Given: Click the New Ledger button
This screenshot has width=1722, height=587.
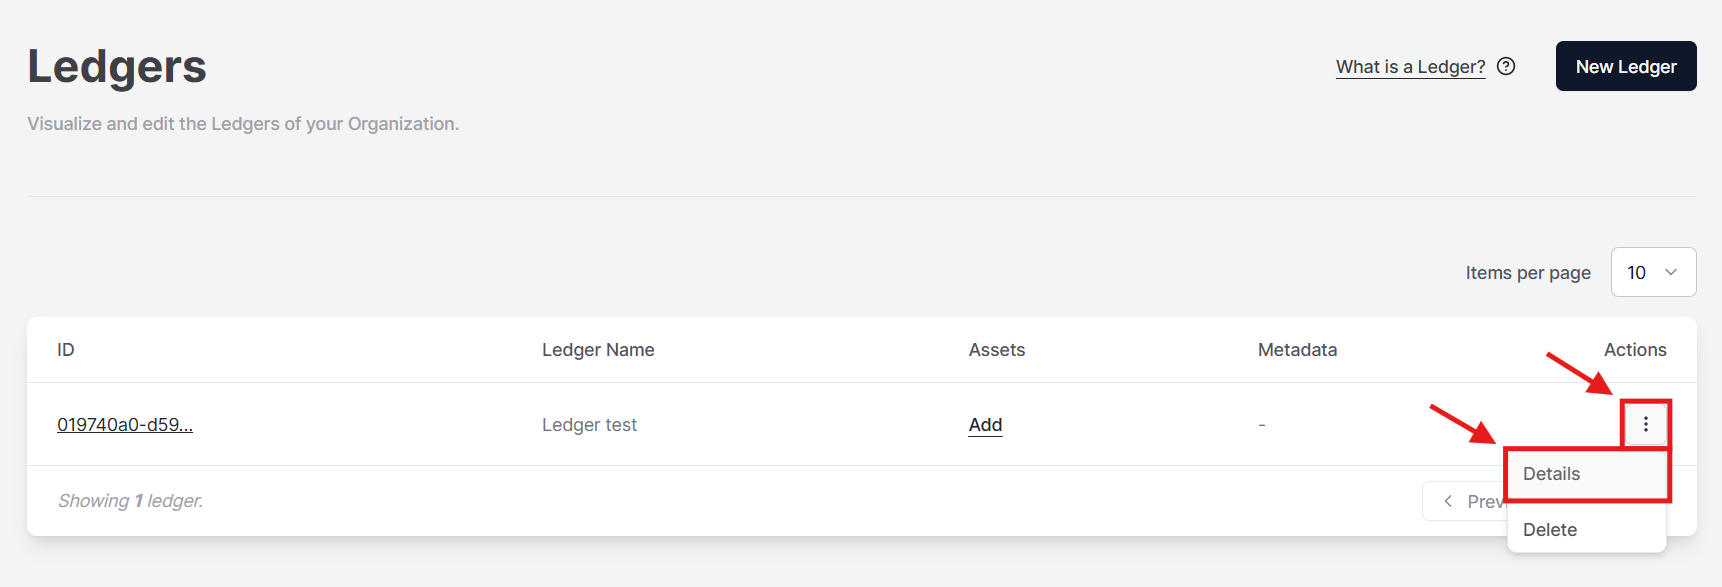Looking at the screenshot, I should pyautogui.click(x=1626, y=66).
